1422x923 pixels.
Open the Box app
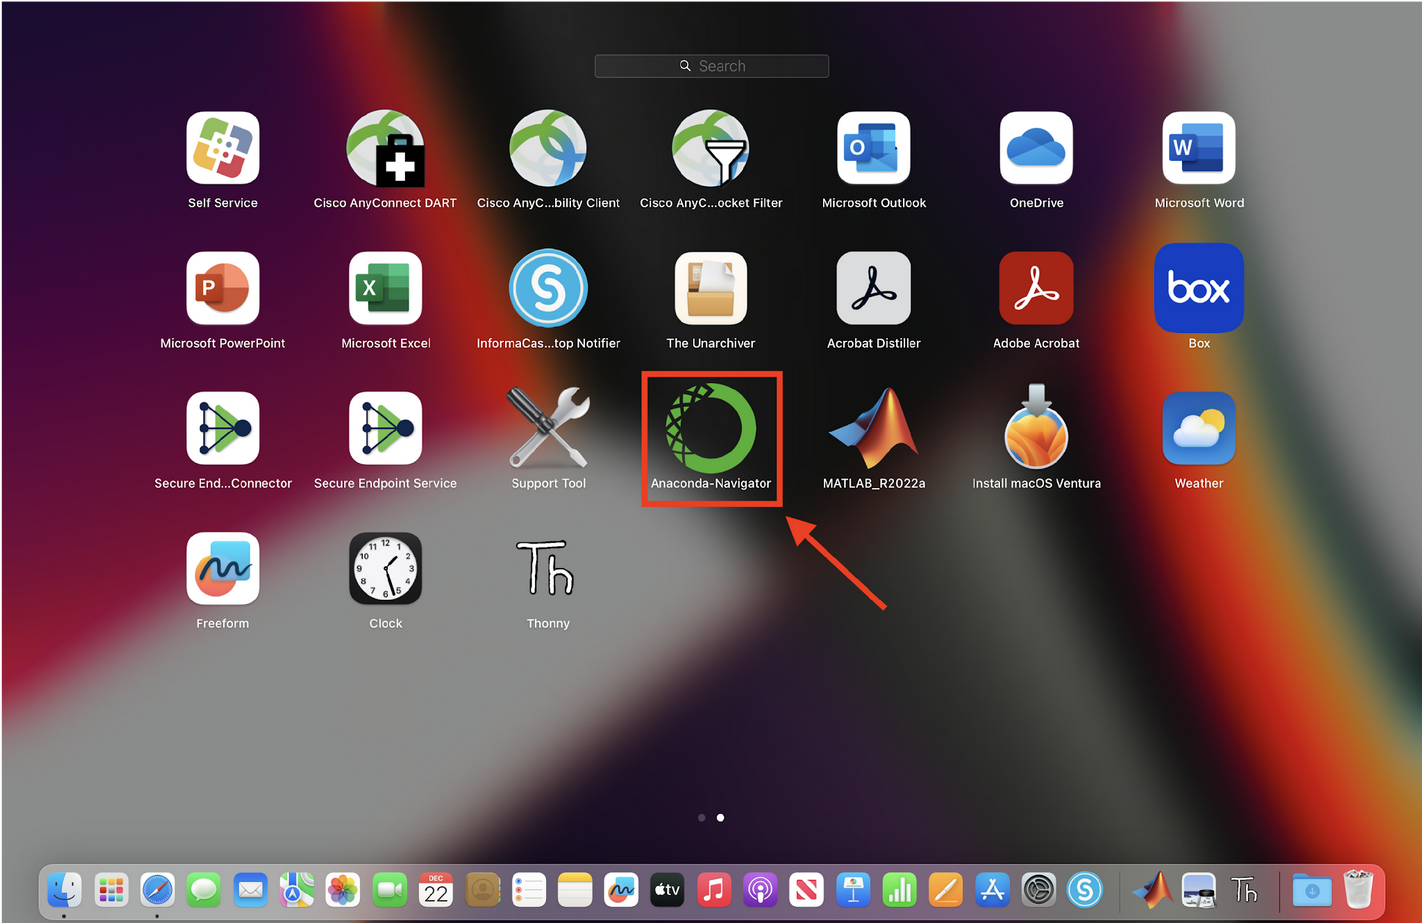point(1199,288)
